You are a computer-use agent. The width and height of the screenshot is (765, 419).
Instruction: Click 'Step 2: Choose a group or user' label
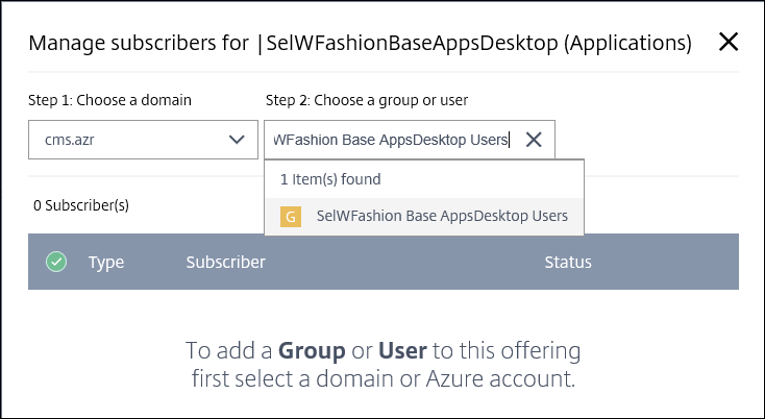[367, 100]
